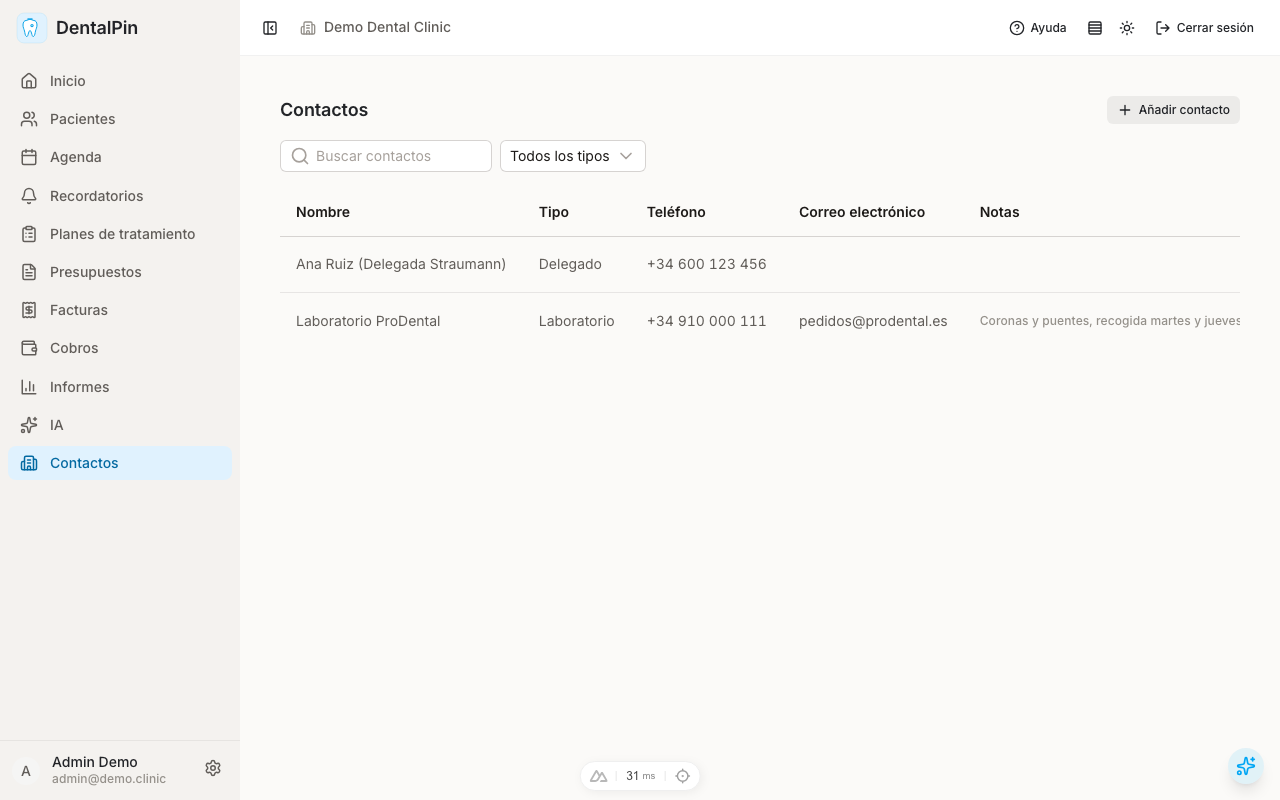1280x800 pixels.
Task: Collapse the sidebar with the panel toggle icon
Action: (x=270, y=28)
